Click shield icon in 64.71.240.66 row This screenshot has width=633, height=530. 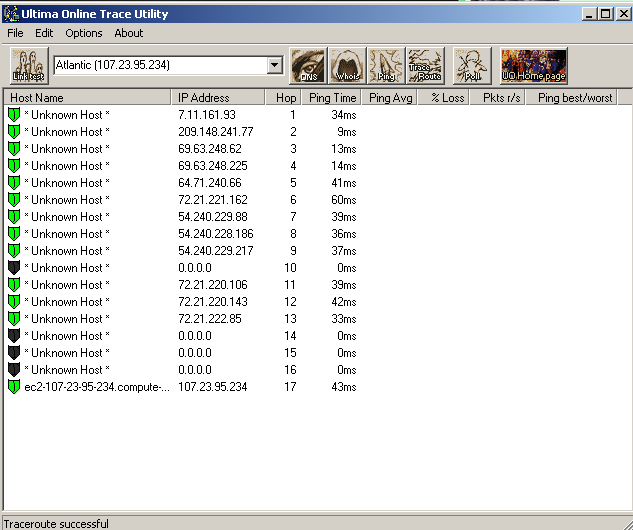[x=14, y=182]
